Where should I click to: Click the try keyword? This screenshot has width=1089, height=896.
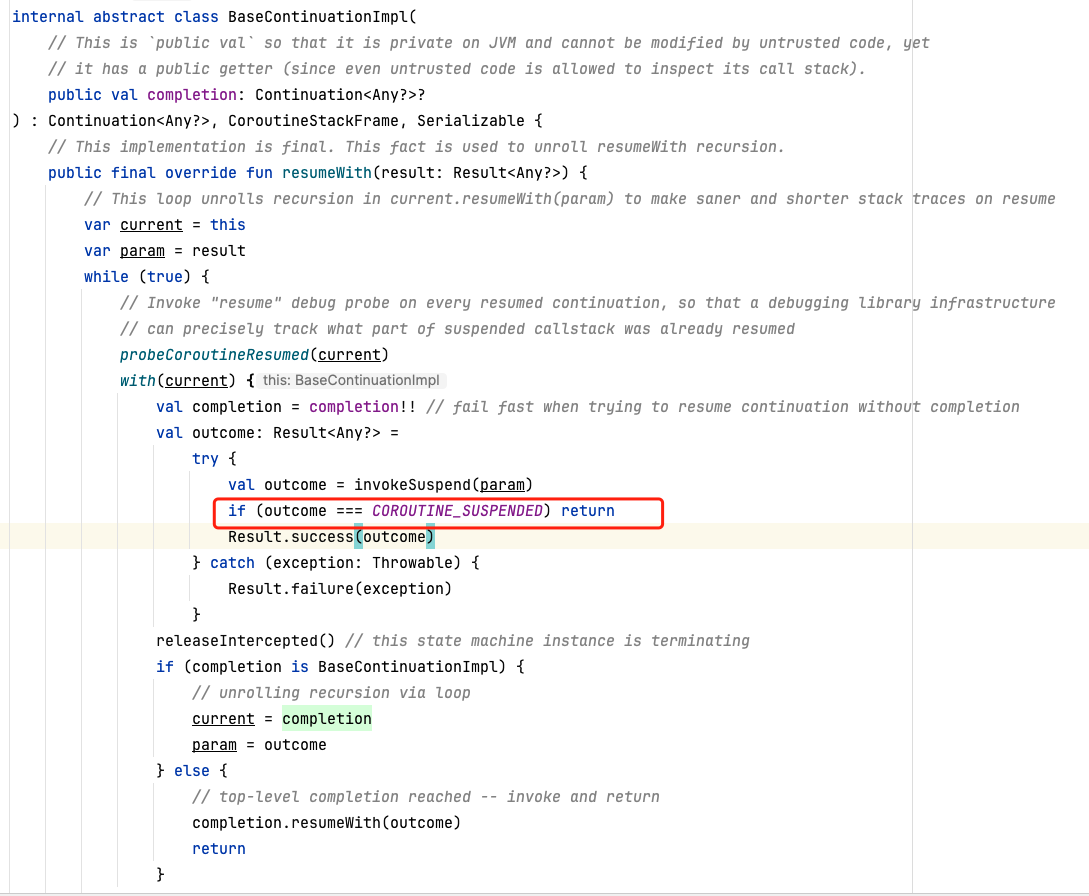coord(205,459)
